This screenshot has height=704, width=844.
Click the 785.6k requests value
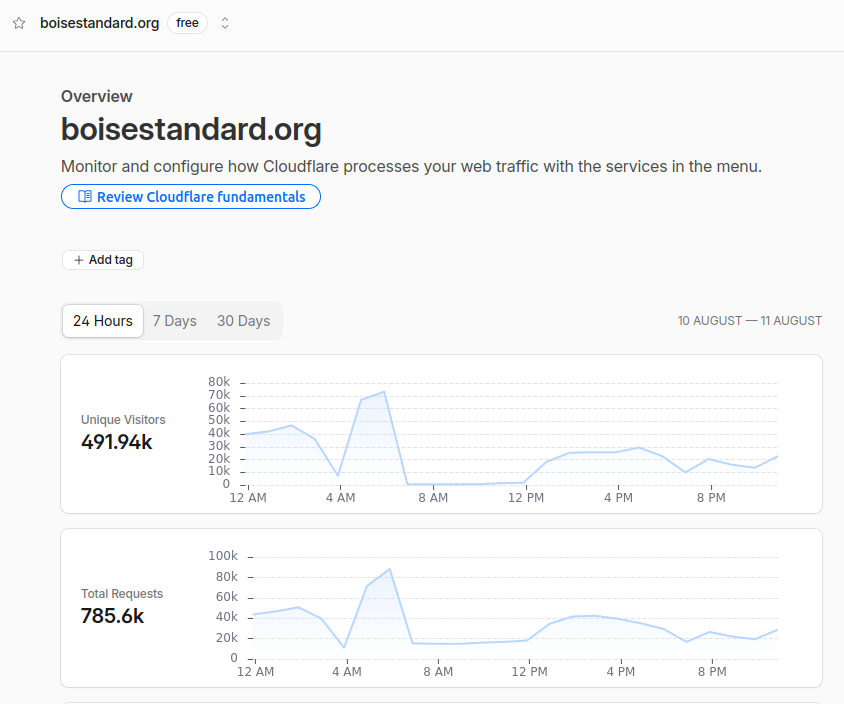pyautogui.click(x=112, y=616)
